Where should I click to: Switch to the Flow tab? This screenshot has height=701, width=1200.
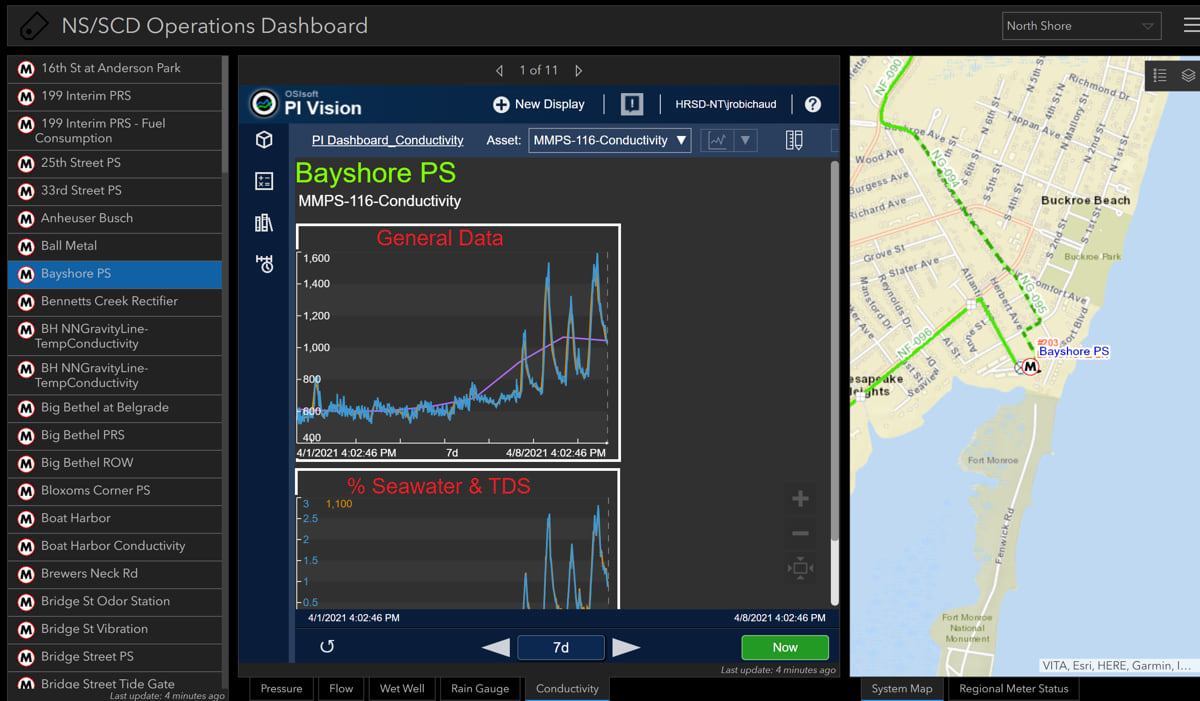(x=341, y=688)
